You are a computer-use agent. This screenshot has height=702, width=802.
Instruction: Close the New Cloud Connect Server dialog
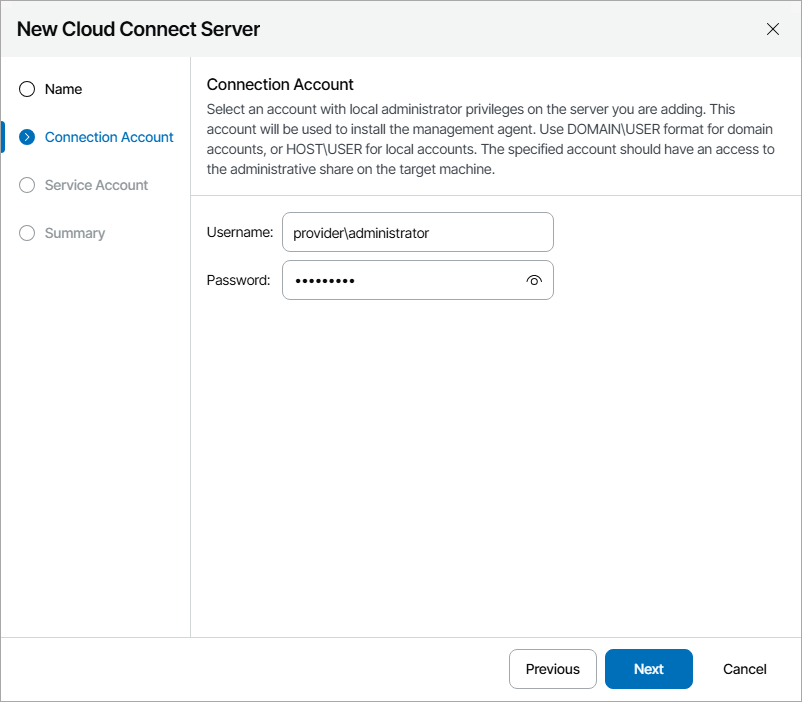tap(773, 29)
